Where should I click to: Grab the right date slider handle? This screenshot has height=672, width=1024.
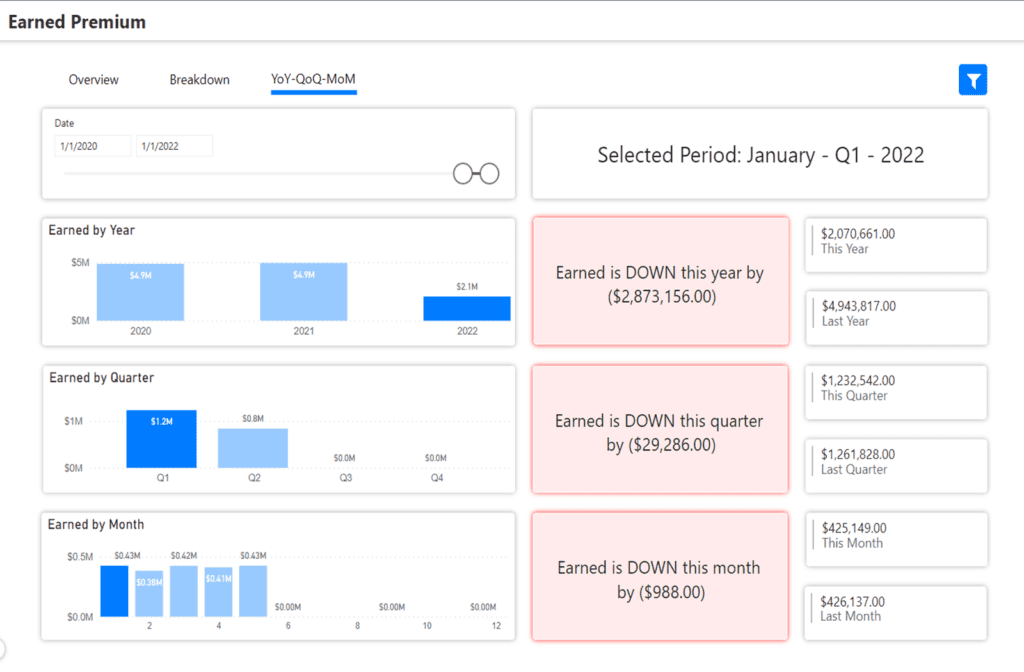(490, 174)
